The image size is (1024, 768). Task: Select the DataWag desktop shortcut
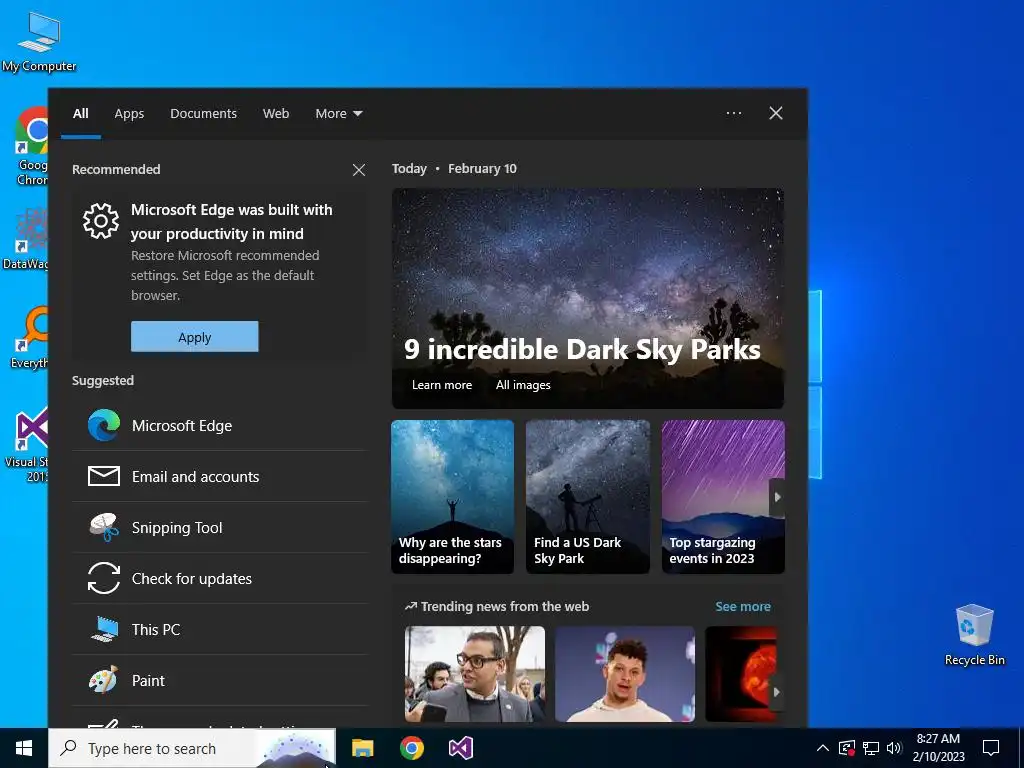click(x=25, y=238)
